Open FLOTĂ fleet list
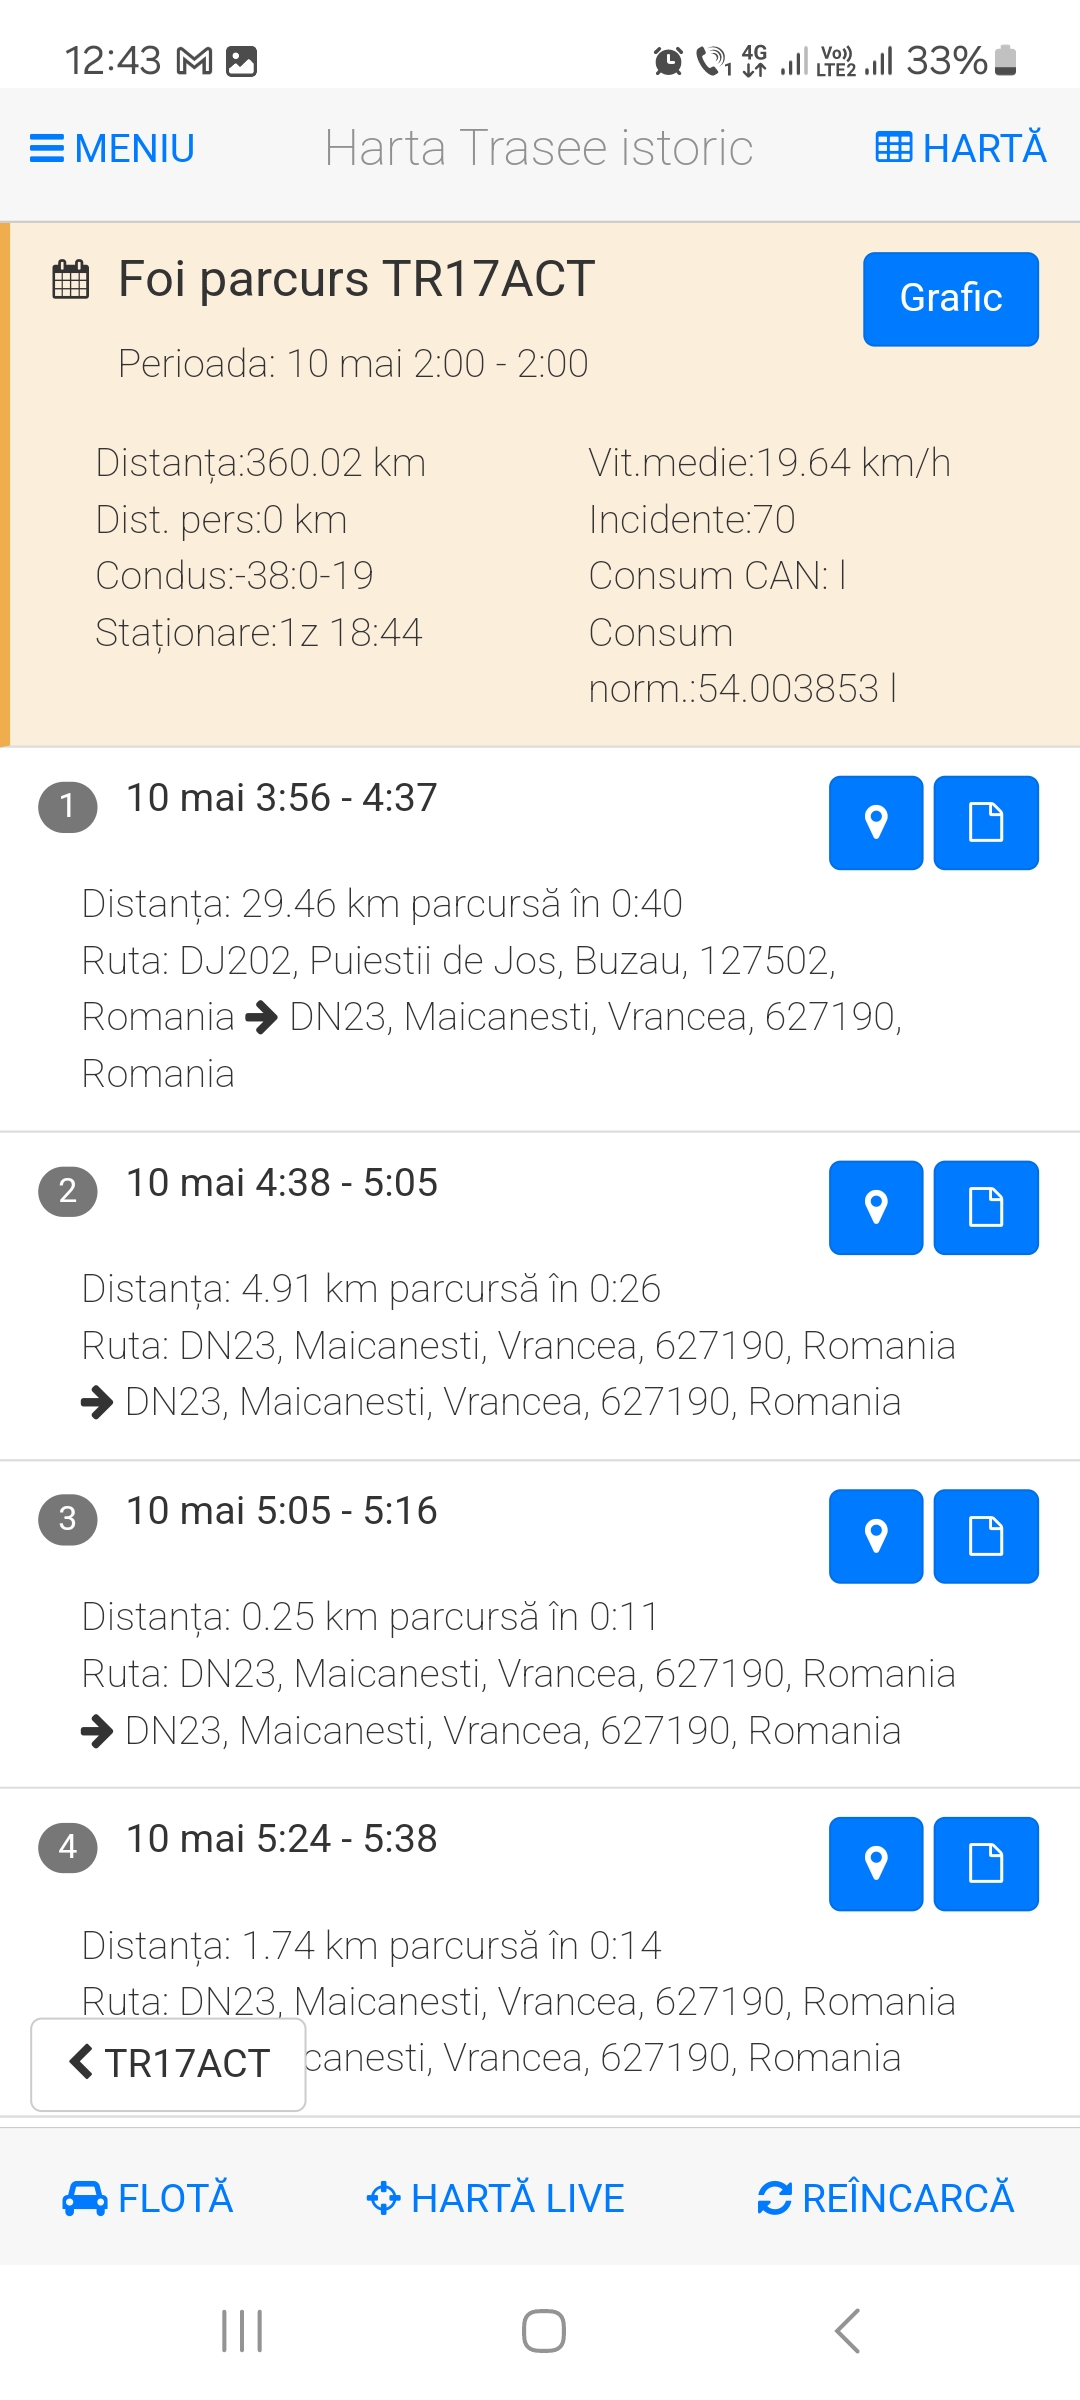The width and height of the screenshot is (1080, 2400). [147, 2198]
